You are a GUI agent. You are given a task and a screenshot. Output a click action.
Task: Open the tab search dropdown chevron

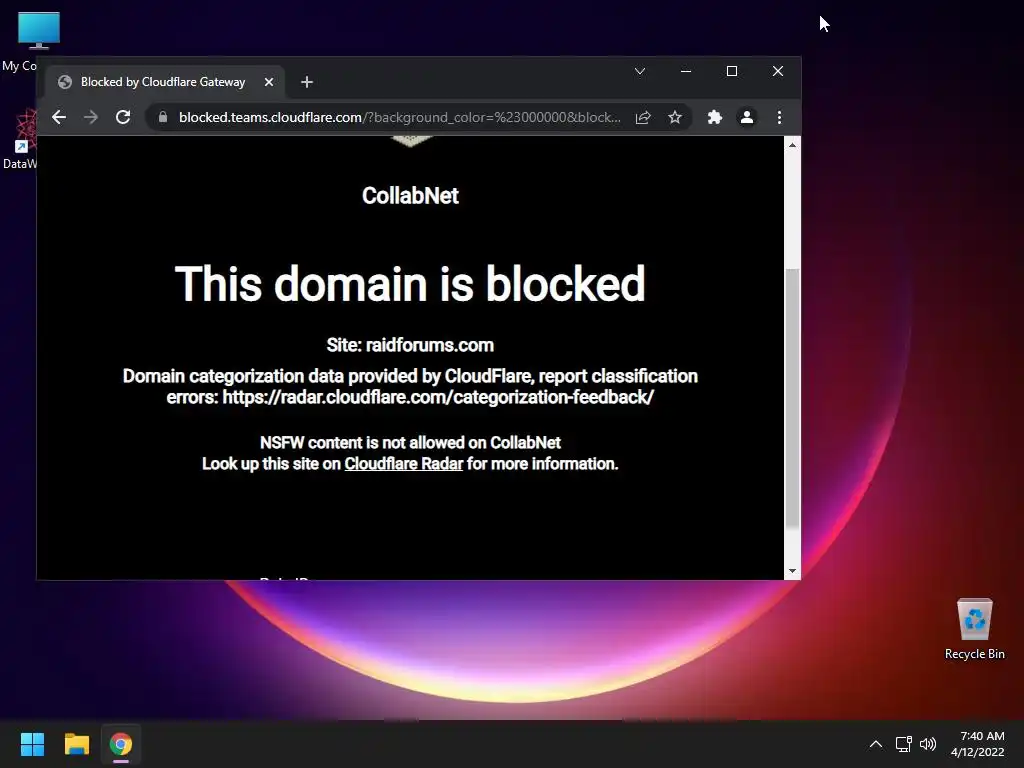pyautogui.click(x=640, y=71)
